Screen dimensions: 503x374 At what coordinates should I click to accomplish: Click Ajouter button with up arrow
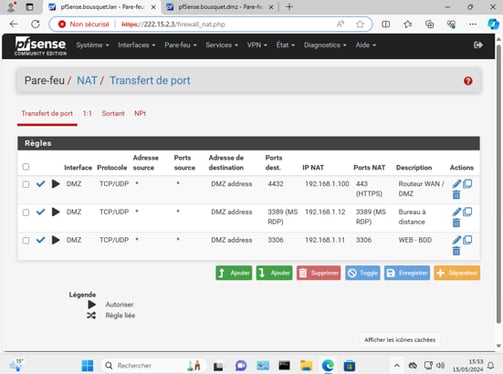coord(234,273)
